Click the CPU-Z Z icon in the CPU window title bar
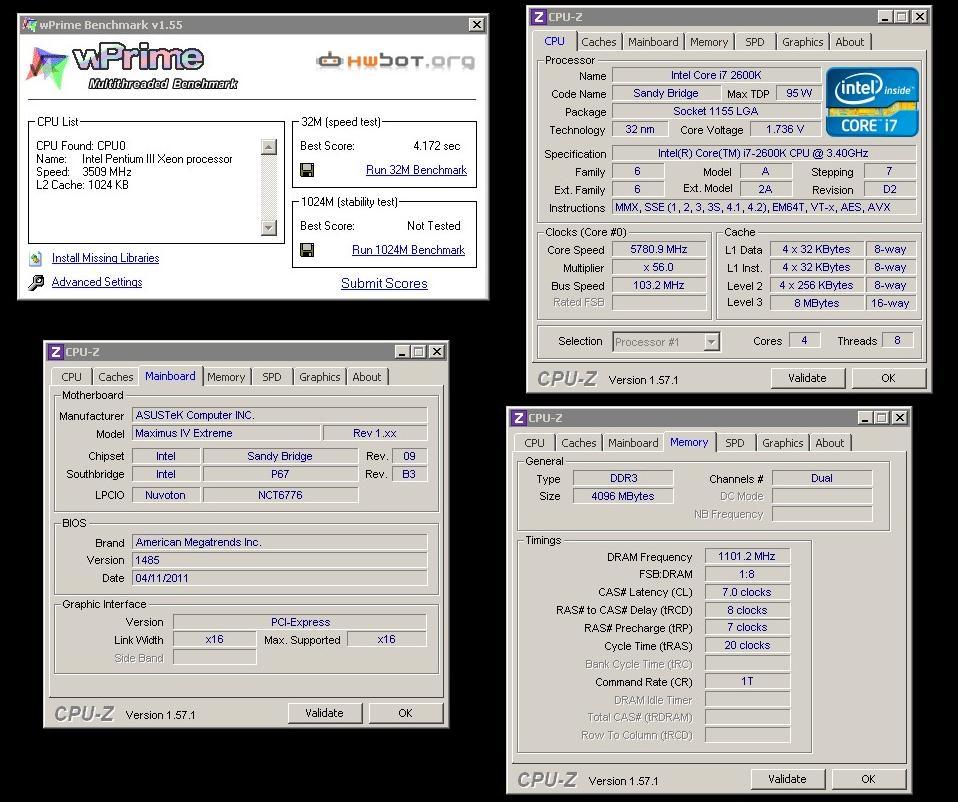Viewport: 958px width, 802px height. (x=538, y=17)
